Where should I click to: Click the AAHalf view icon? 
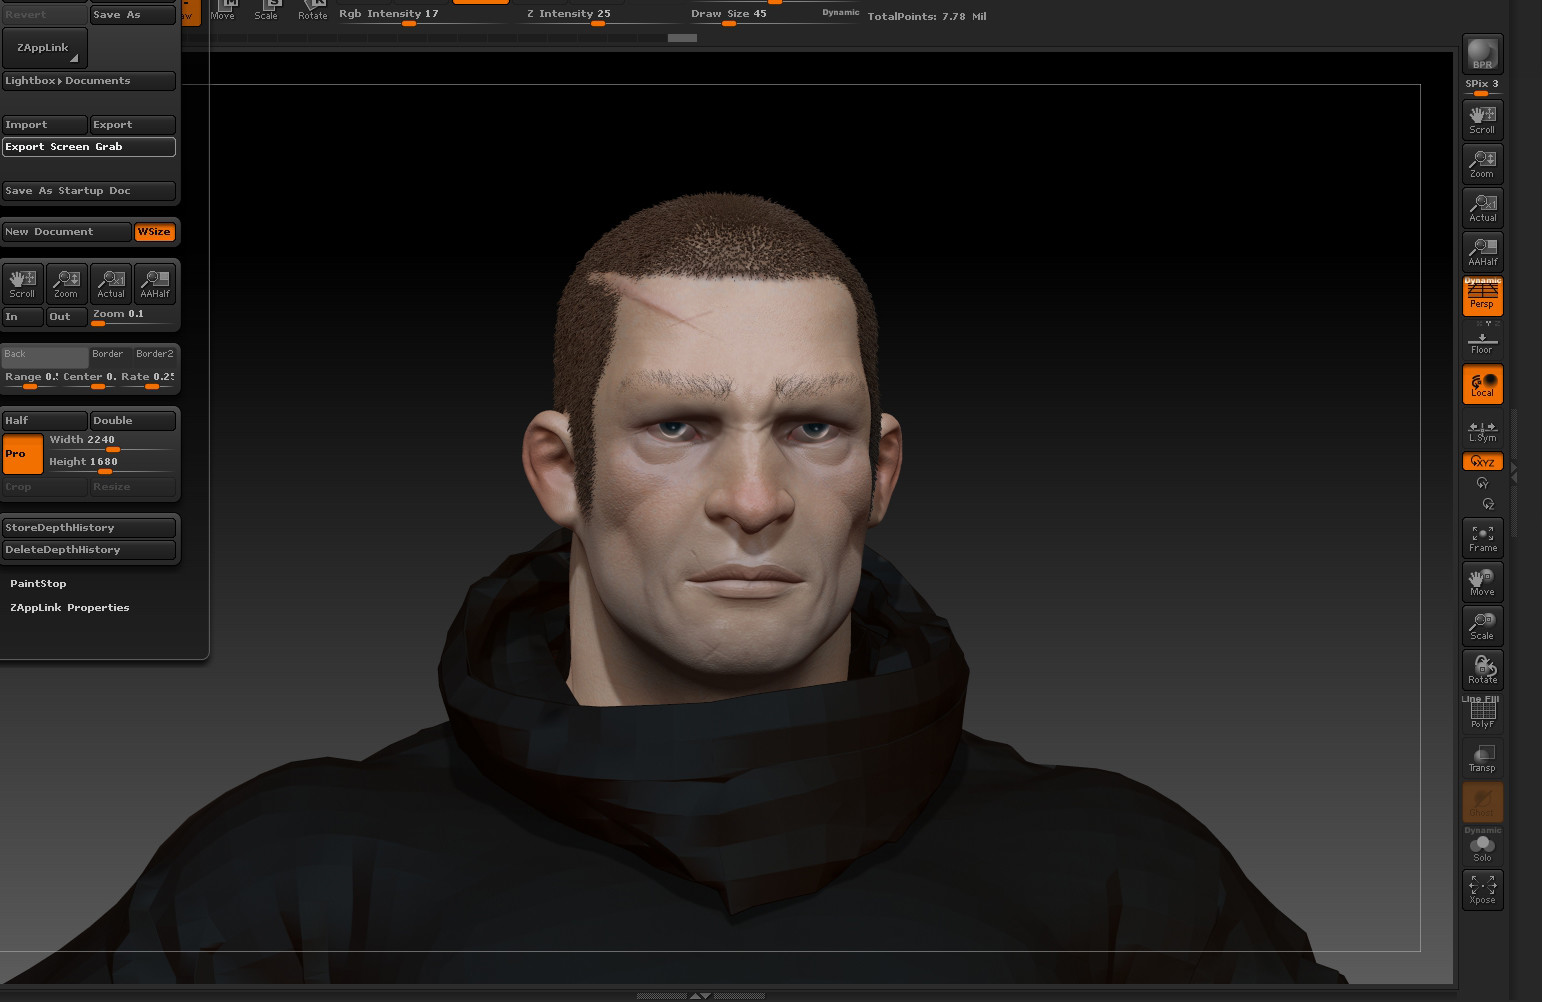(x=1481, y=251)
